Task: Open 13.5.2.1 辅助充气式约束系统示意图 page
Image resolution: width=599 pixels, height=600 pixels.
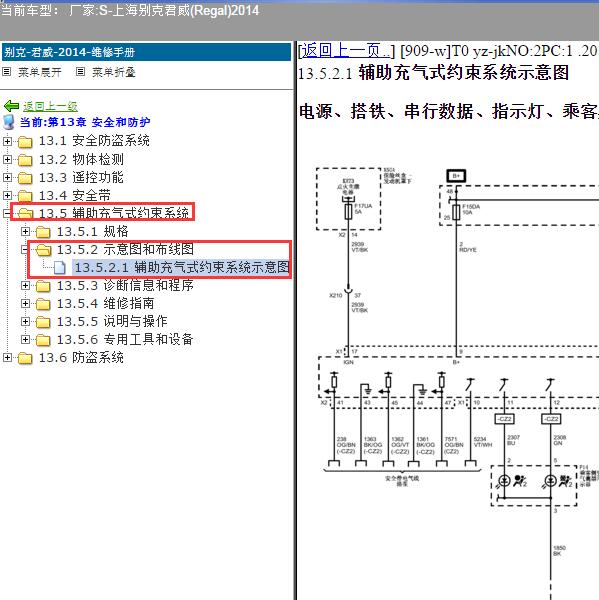Action: click(181, 267)
